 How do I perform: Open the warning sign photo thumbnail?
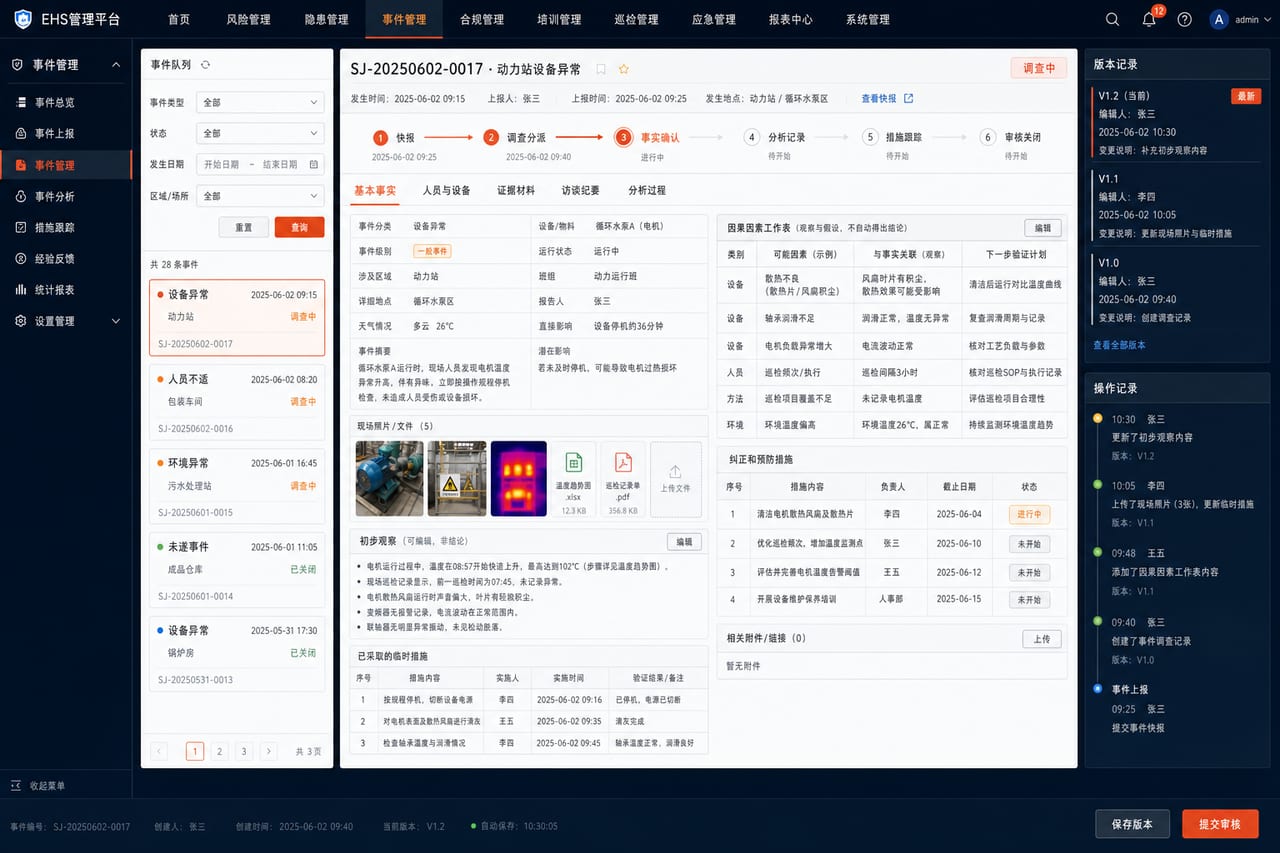point(457,479)
